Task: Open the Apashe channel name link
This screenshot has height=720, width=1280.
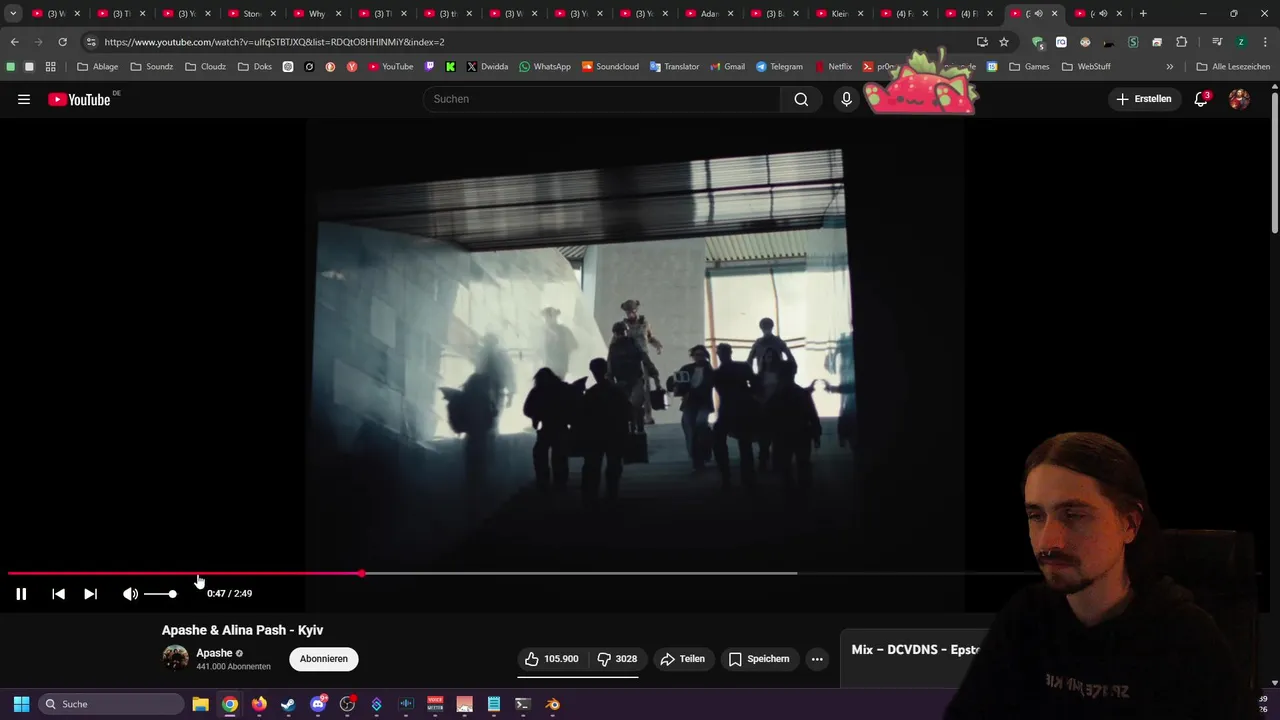Action: pos(214,653)
